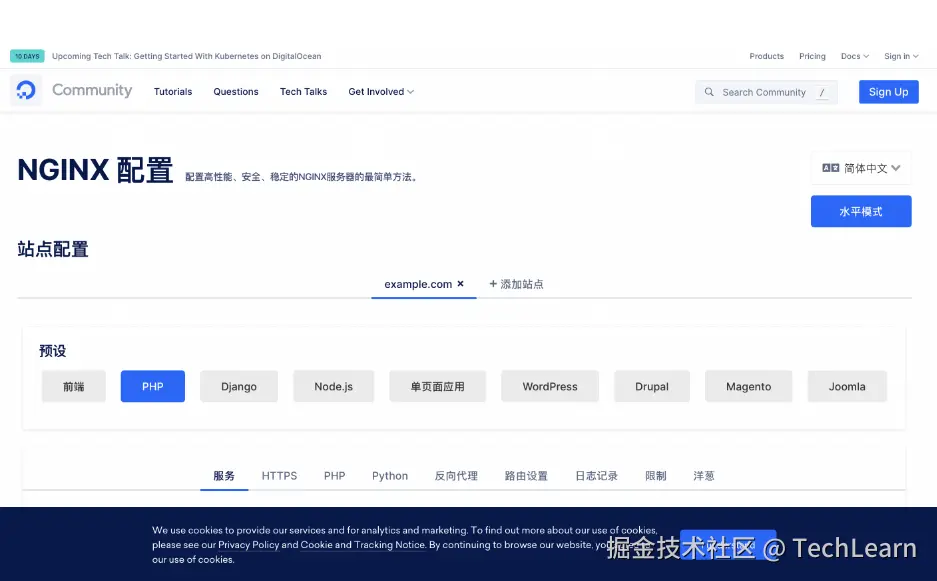Click the language translate icon
The height and width of the screenshot is (581, 937).
(831, 168)
